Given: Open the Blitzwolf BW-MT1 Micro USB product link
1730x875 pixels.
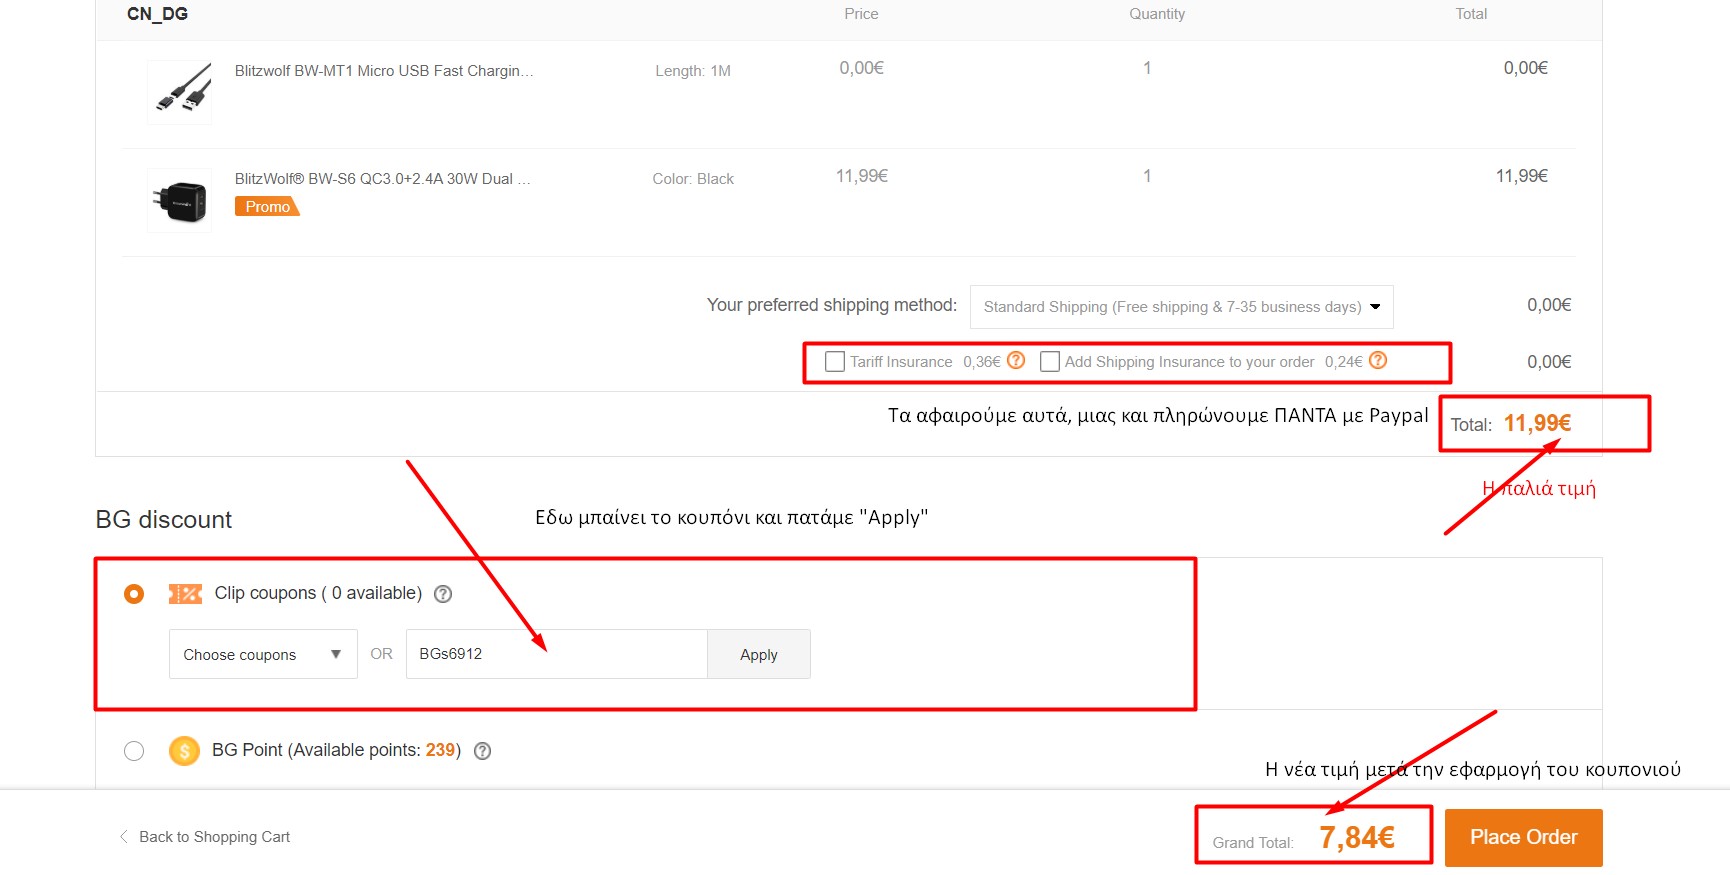Looking at the screenshot, I should (x=384, y=71).
